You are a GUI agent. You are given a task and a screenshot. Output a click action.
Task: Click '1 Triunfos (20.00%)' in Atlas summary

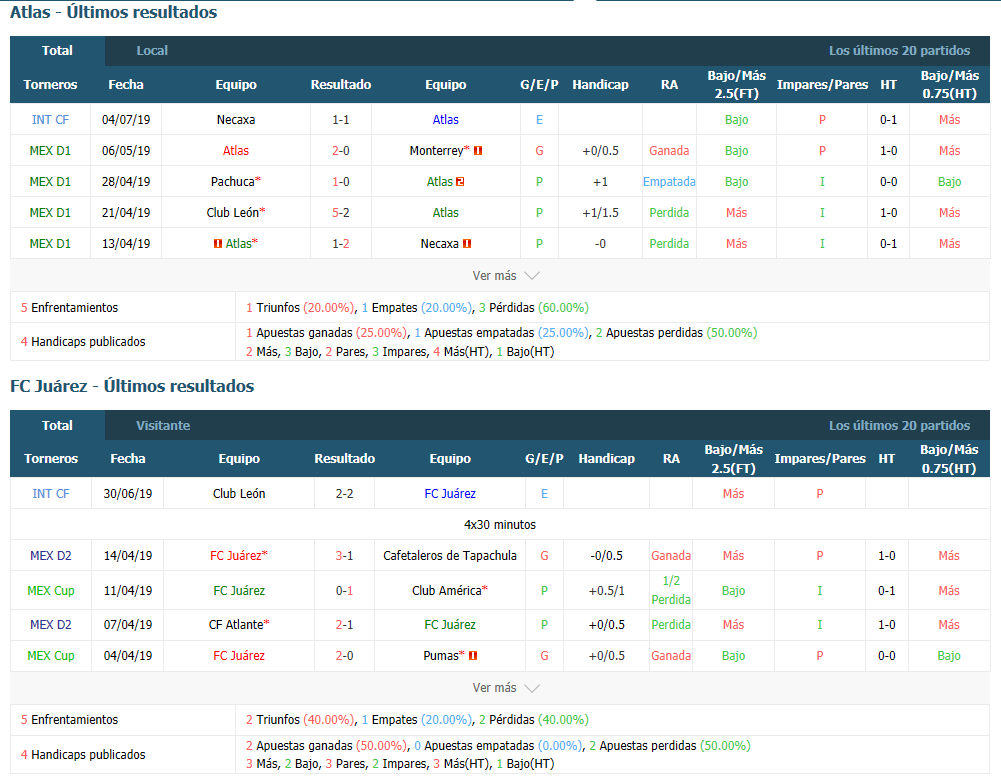300,308
